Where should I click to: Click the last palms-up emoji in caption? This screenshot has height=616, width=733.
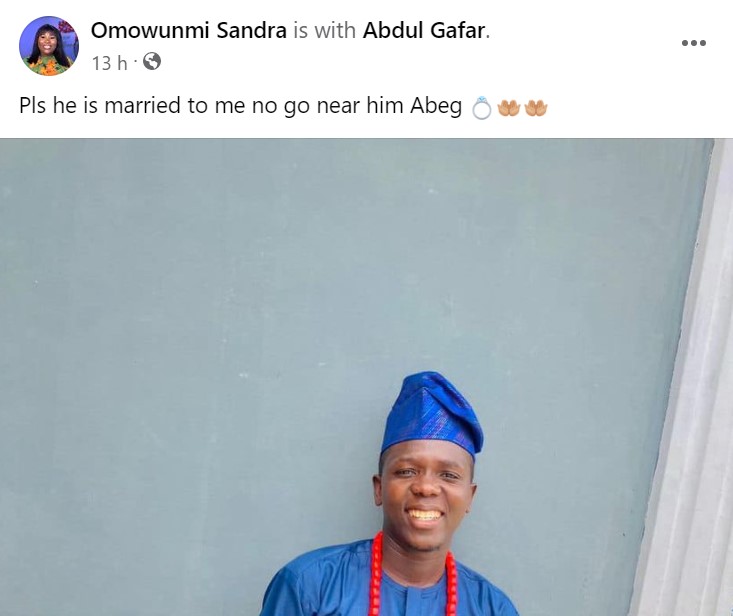pyautogui.click(x=536, y=106)
